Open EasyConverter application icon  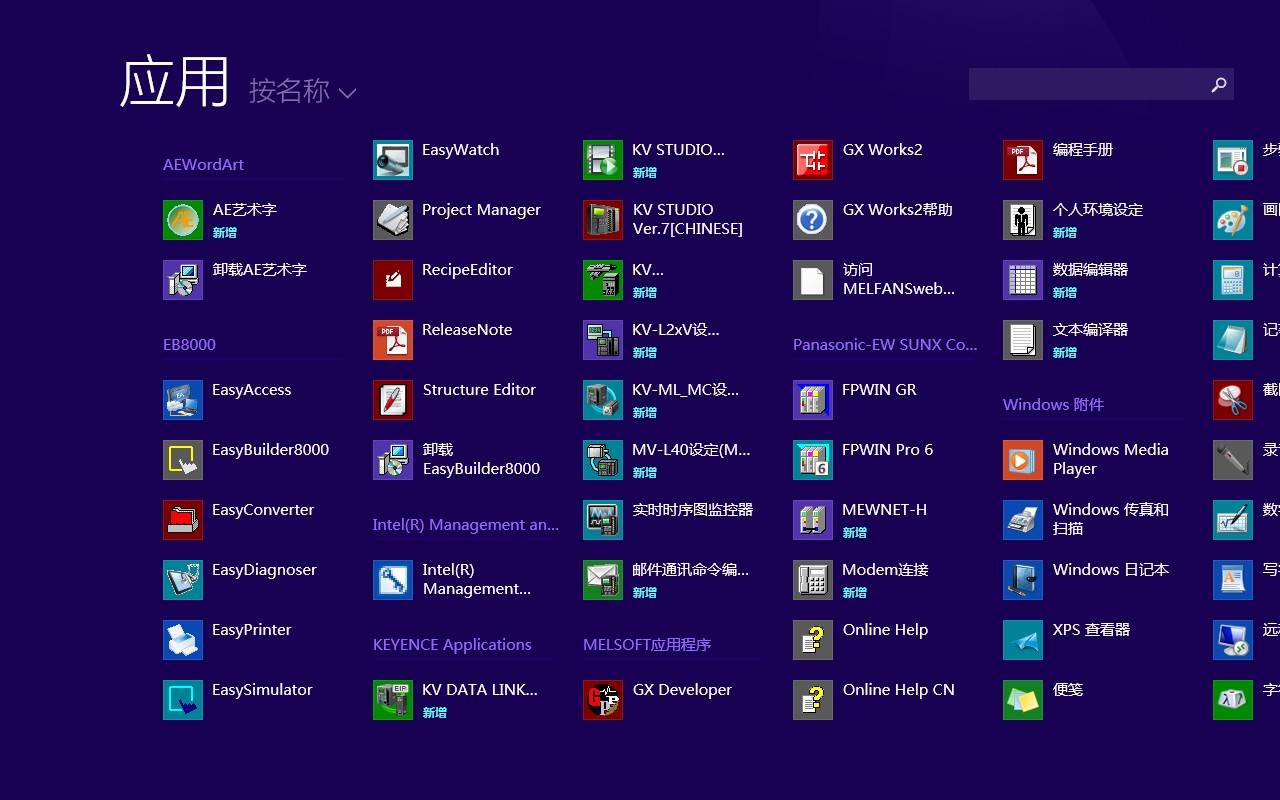(183, 520)
